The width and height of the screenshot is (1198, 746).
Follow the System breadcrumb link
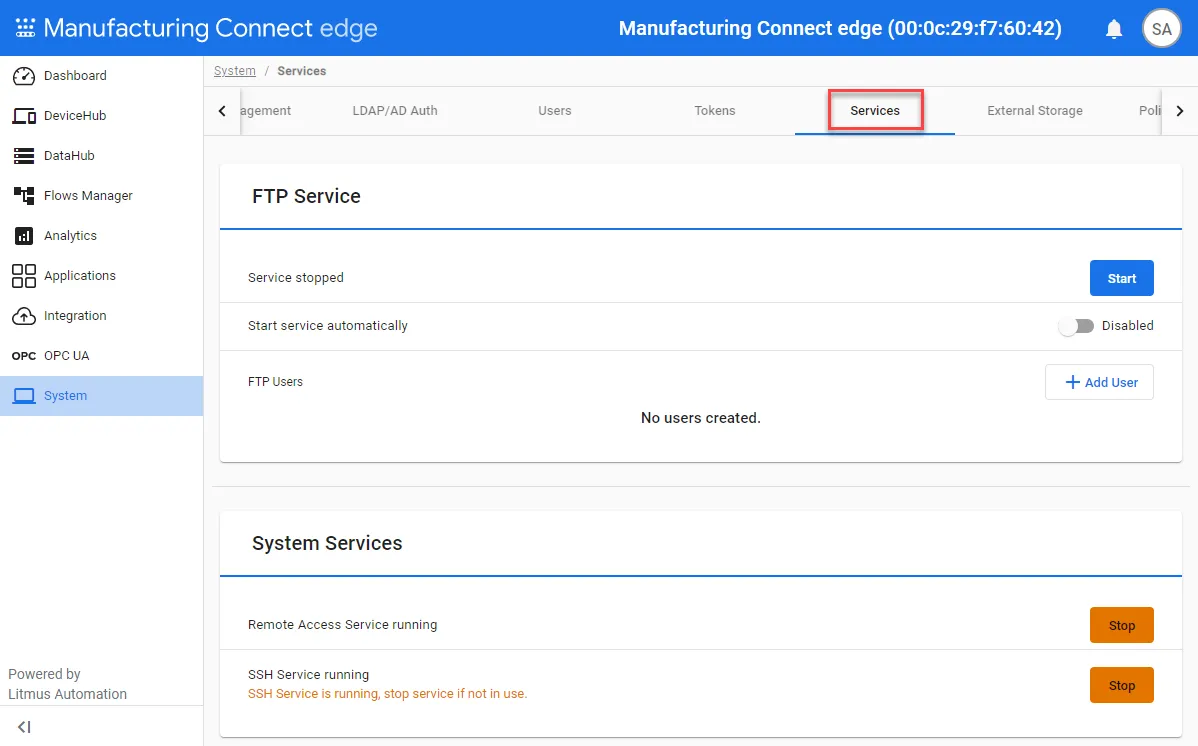tap(235, 71)
